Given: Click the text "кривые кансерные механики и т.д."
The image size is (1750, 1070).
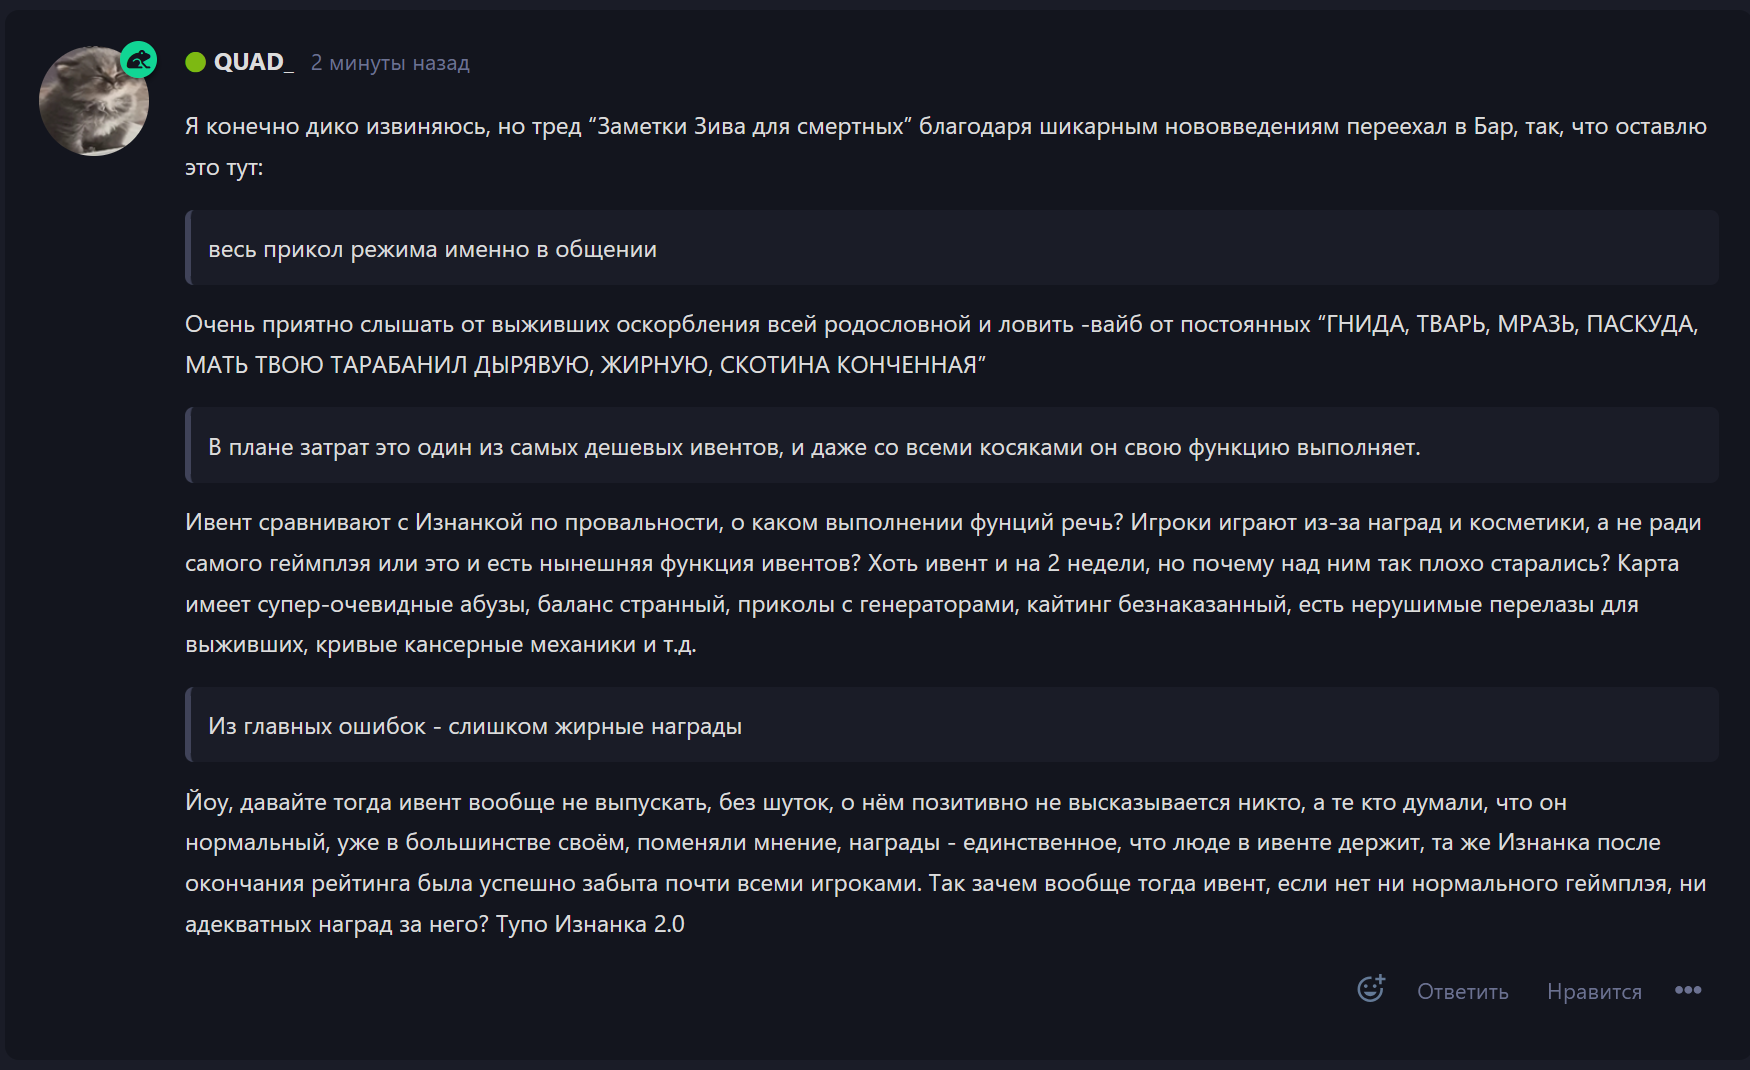Looking at the screenshot, I should coord(506,644).
